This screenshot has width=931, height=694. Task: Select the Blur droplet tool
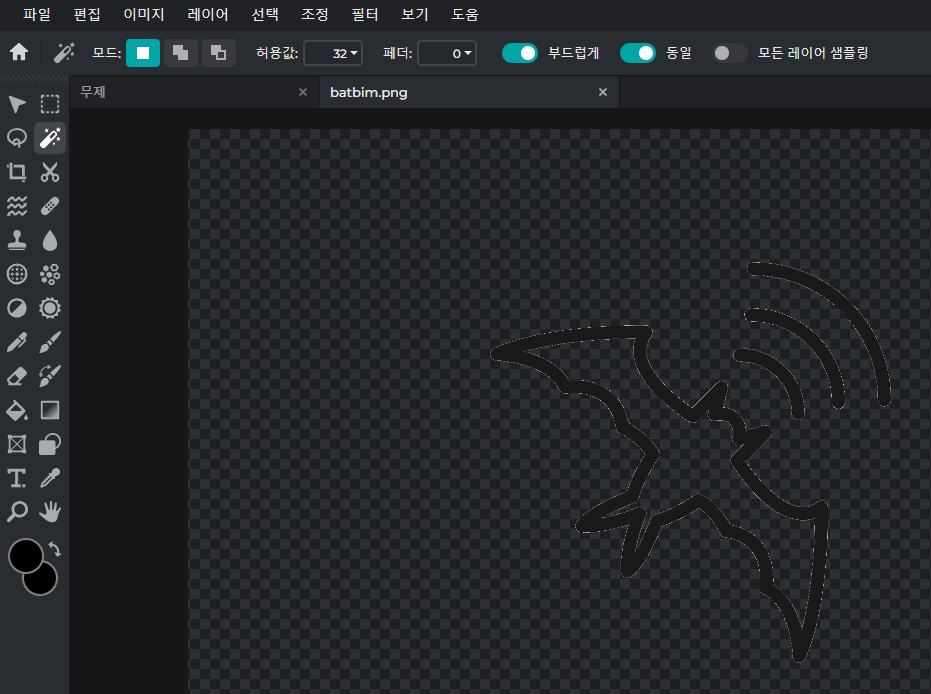point(50,240)
